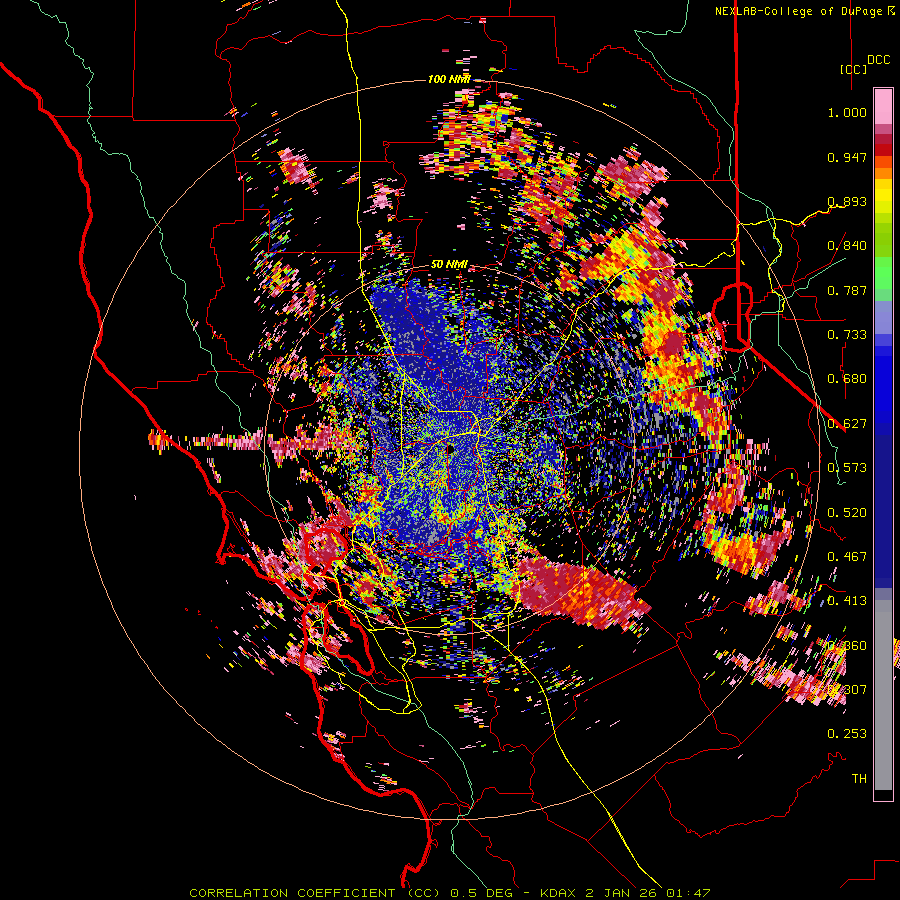This screenshot has height=900, width=900.
Task: Select the 0.253 scale value
Action: (847, 734)
